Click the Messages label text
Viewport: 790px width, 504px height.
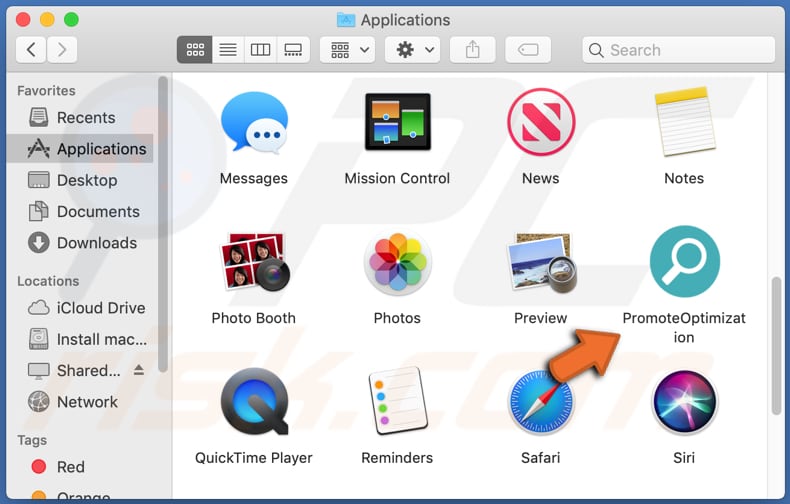point(254,178)
